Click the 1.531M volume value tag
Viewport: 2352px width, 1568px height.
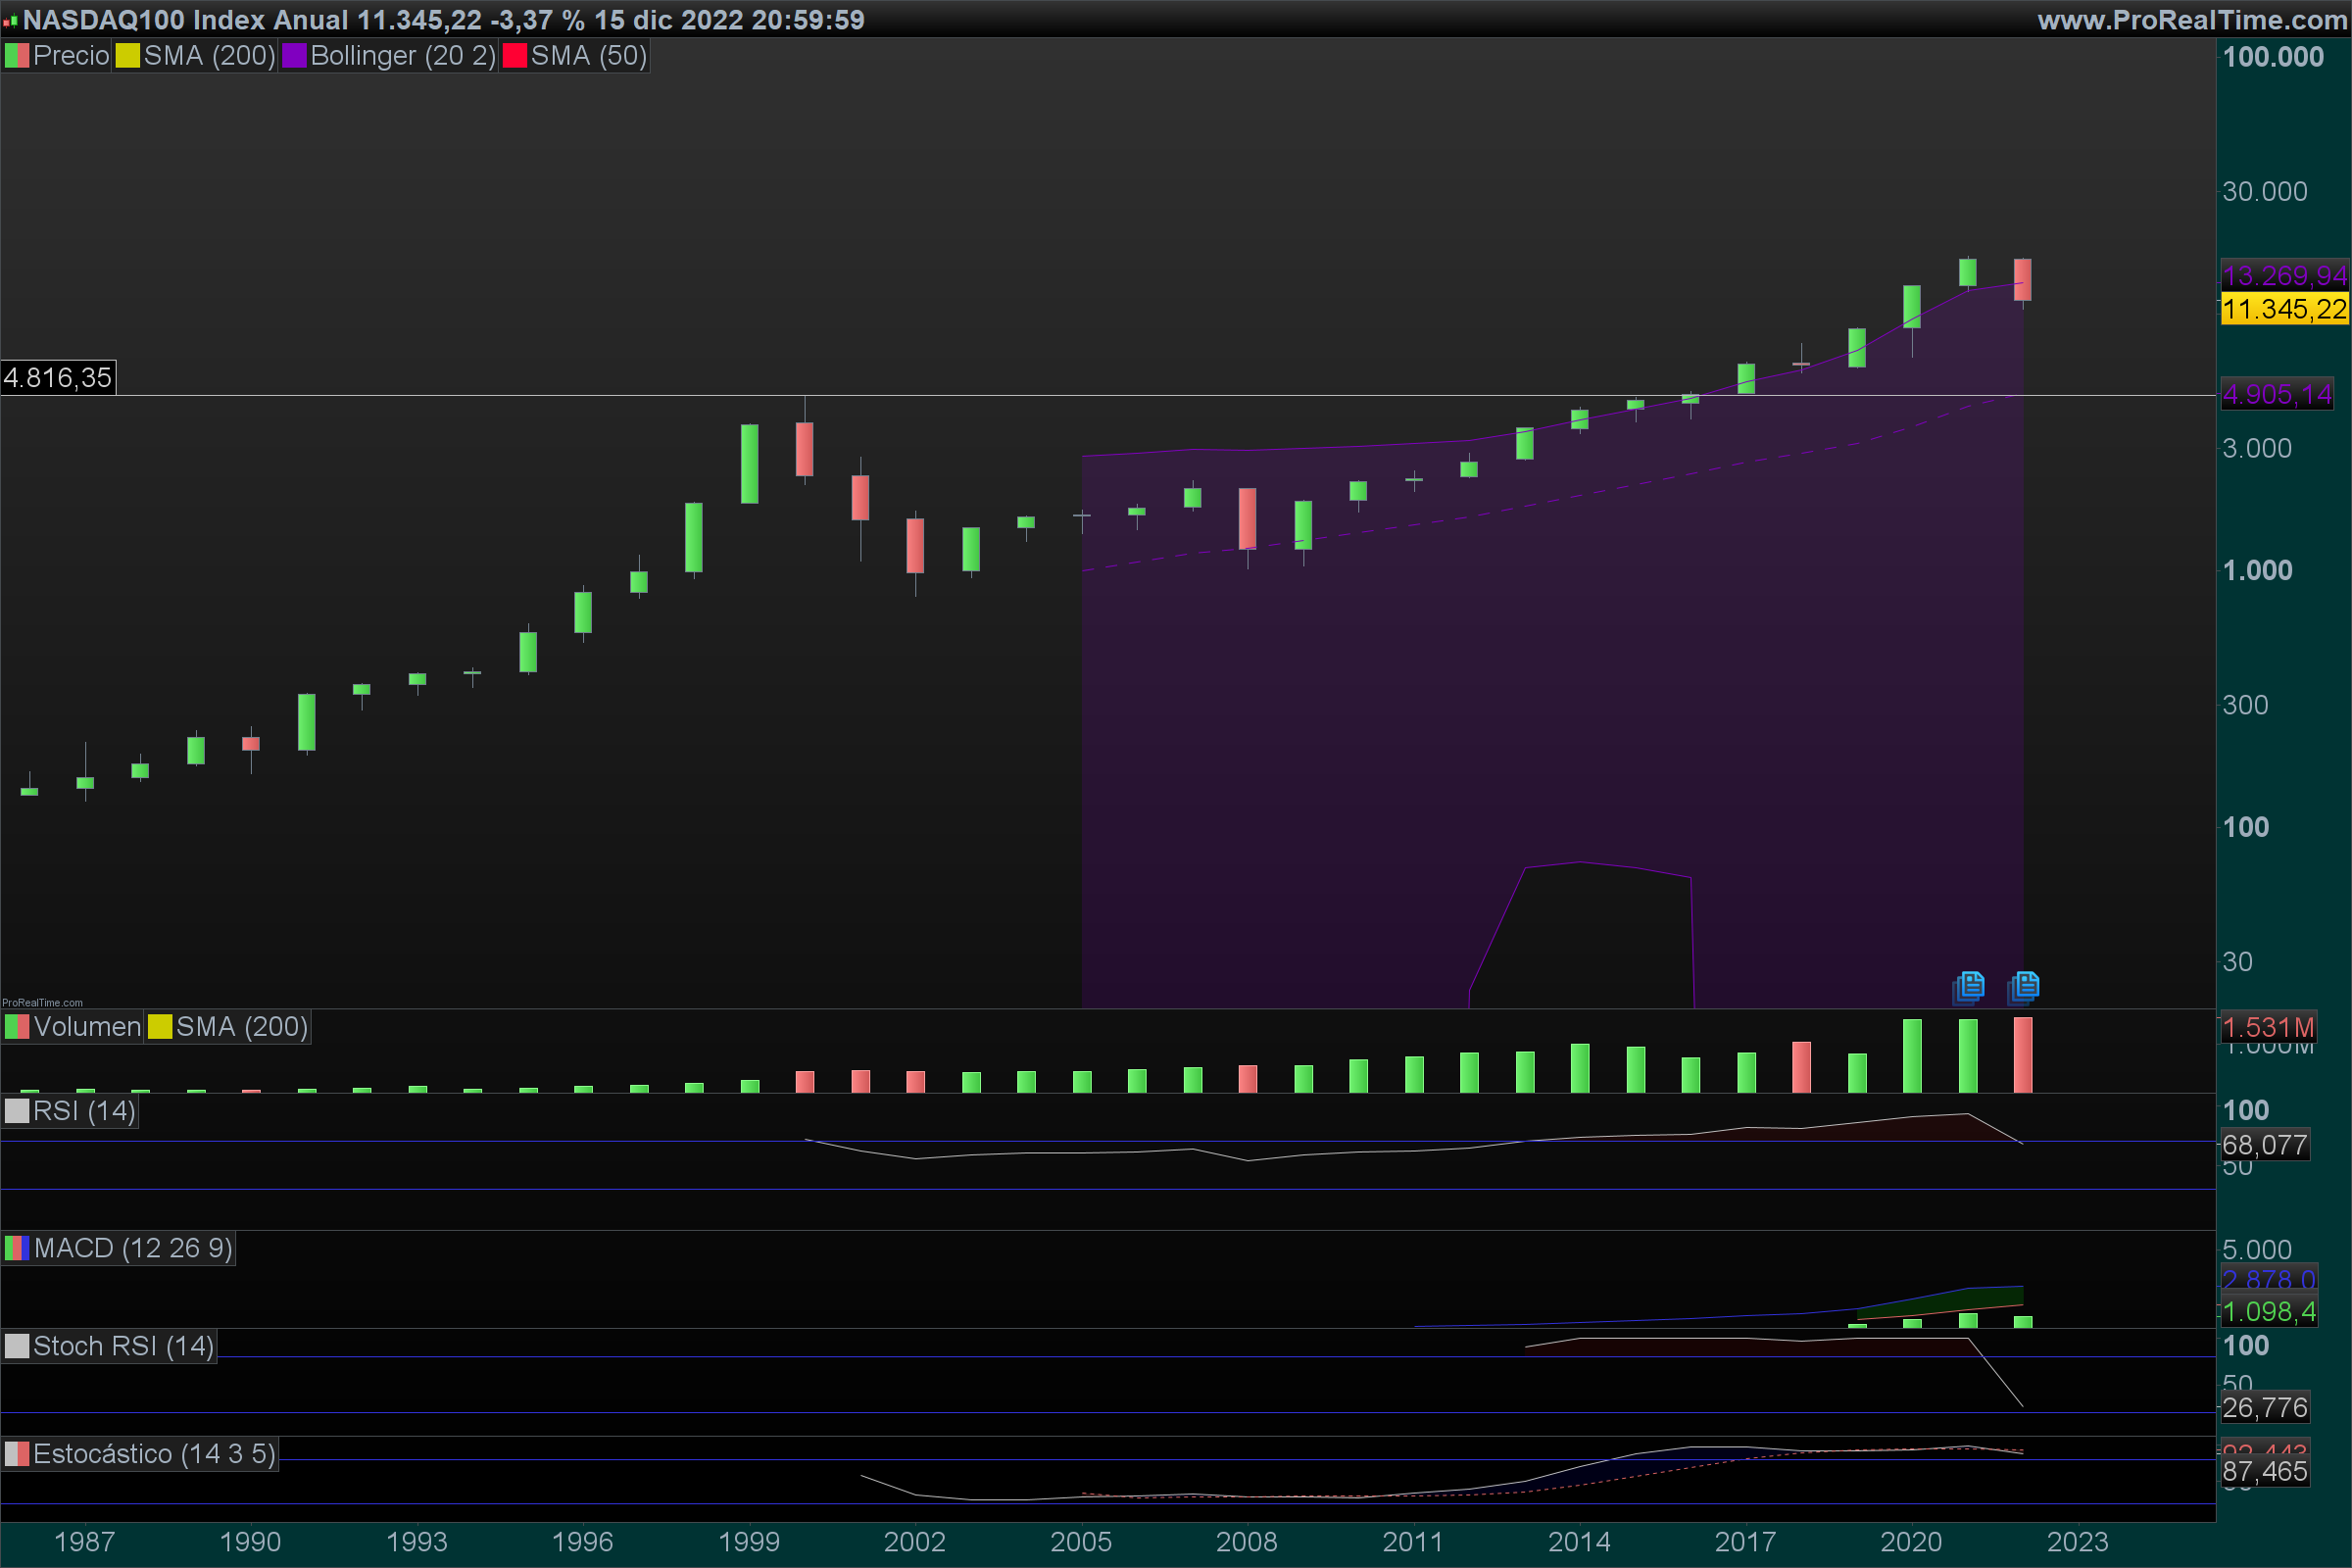(2267, 1027)
